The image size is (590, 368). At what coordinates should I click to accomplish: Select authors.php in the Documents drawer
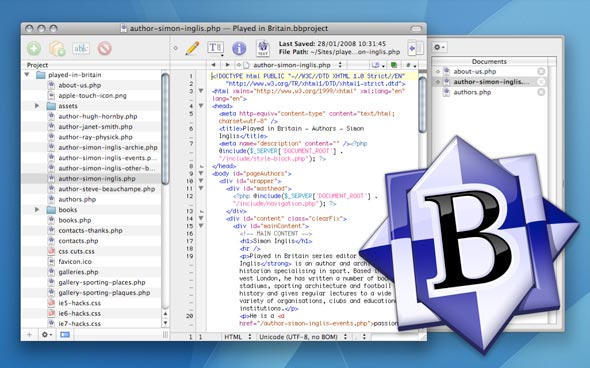point(472,92)
